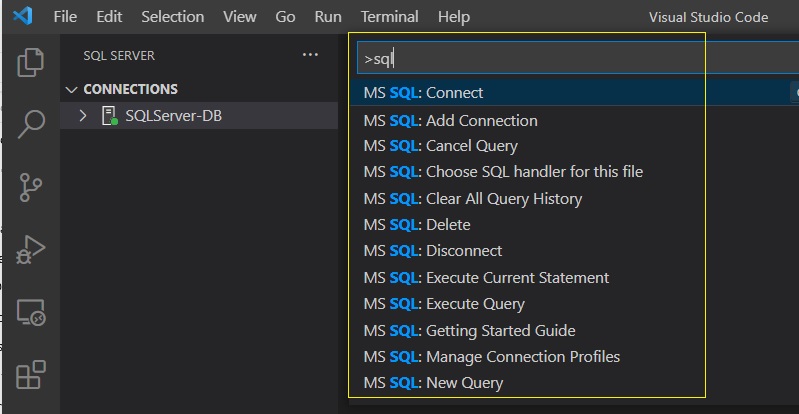Open the Edit menu
The image size is (799, 414).
click(x=109, y=16)
